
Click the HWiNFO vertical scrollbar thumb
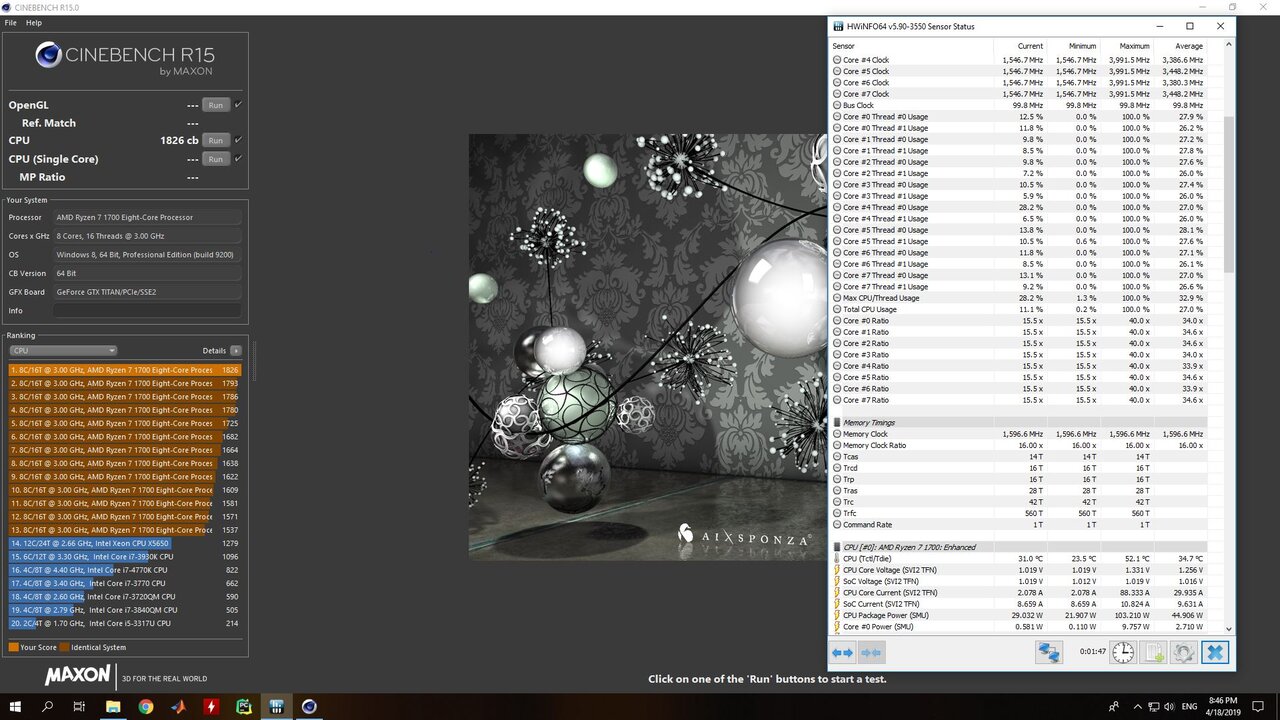click(1230, 194)
